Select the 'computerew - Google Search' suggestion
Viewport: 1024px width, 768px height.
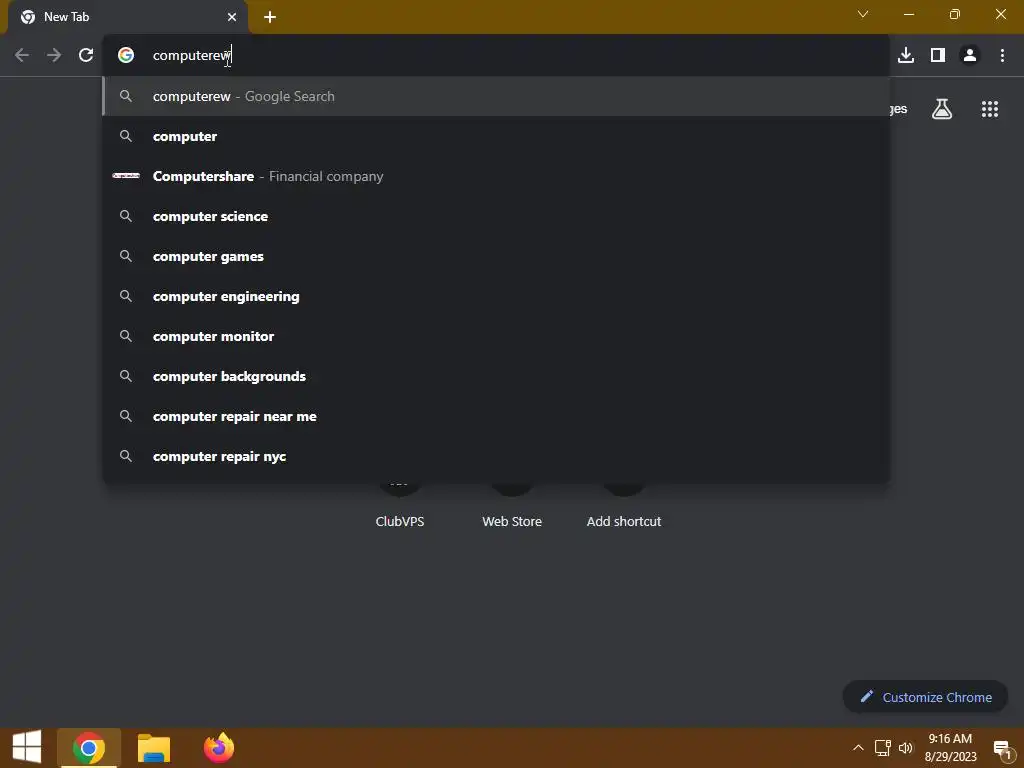[x=496, y=96]
